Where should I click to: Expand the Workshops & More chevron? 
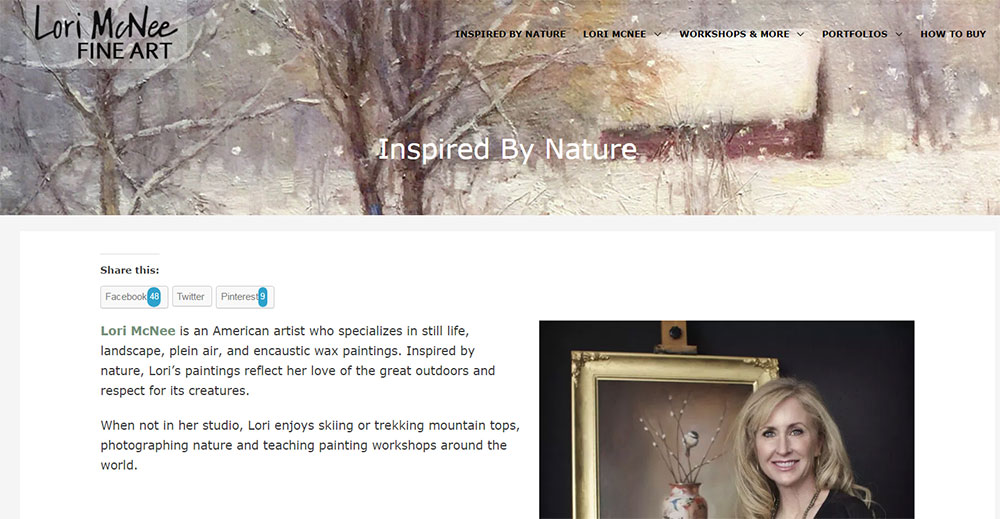point(800,34)
